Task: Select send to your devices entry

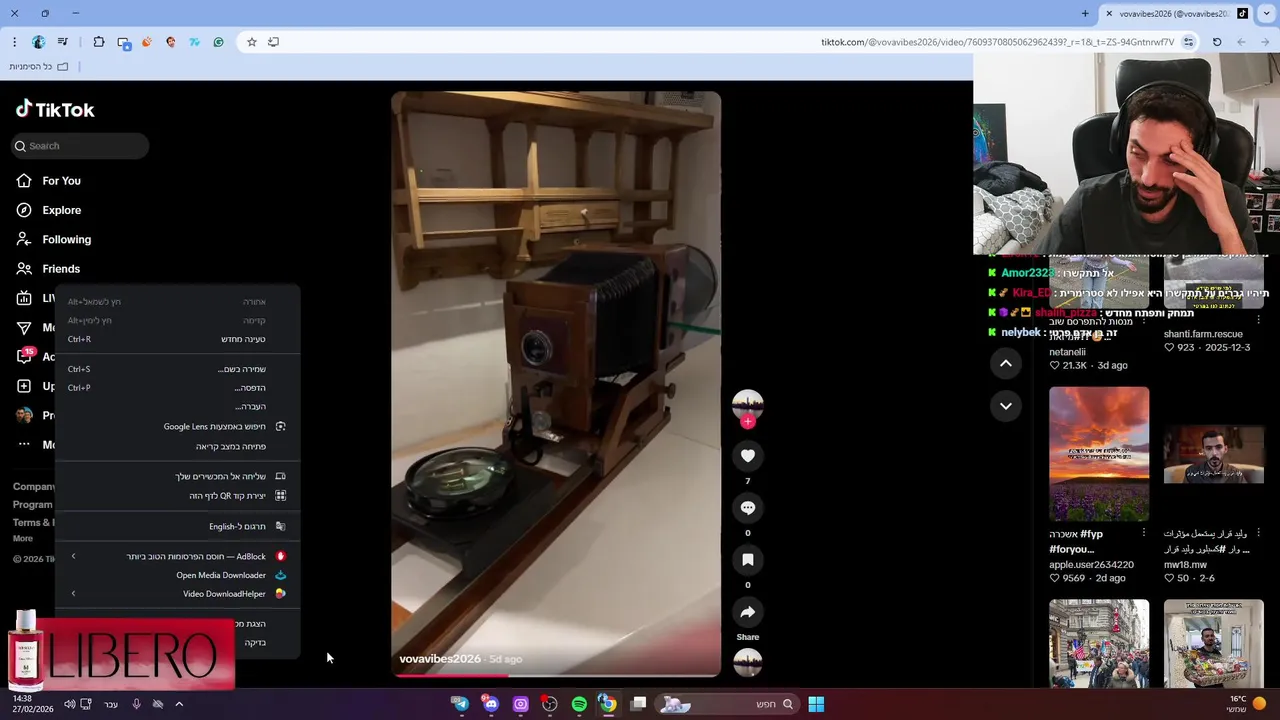Action: coord(177,476)
